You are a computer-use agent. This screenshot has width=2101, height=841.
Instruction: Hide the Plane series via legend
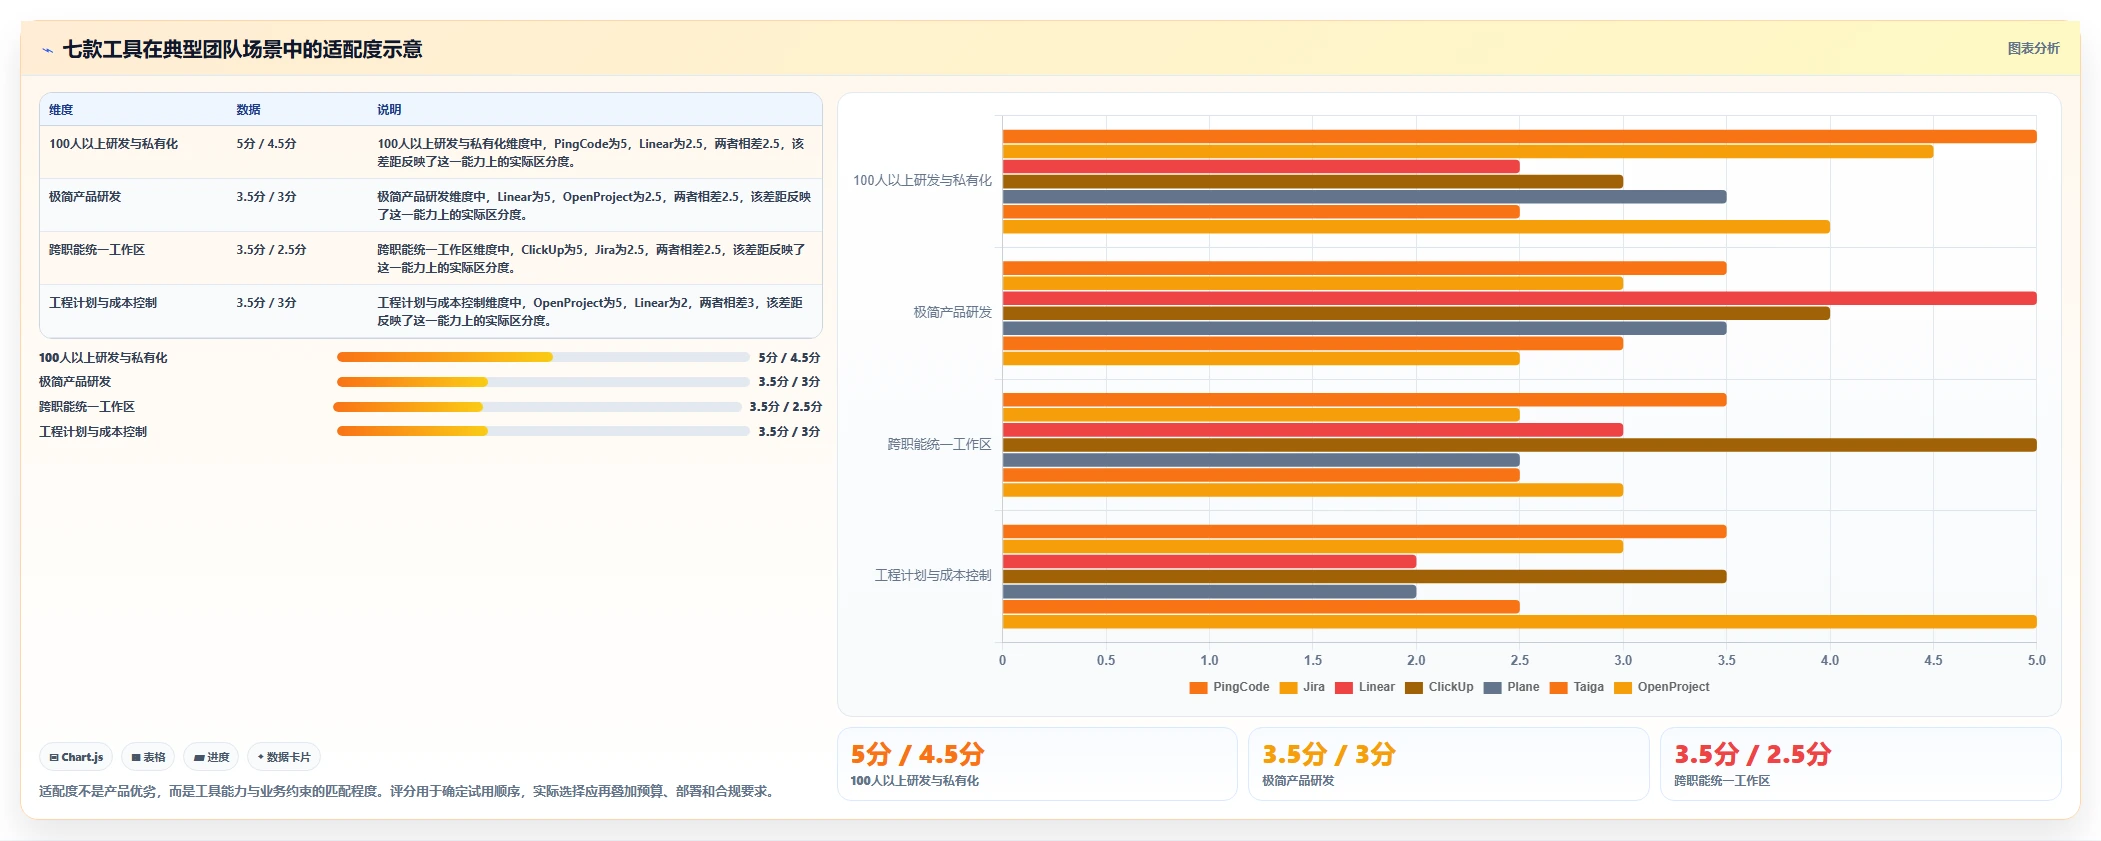(1511, 687)
